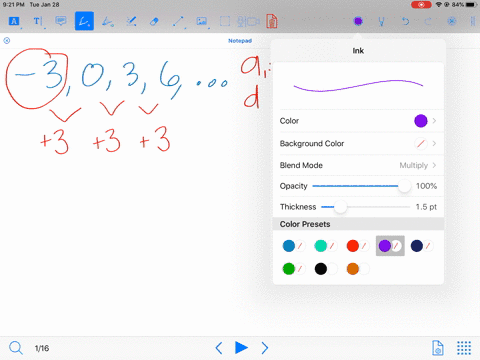480x360 pixels.
Task: Tap the 100% opacity value
Action: (426, 186)
